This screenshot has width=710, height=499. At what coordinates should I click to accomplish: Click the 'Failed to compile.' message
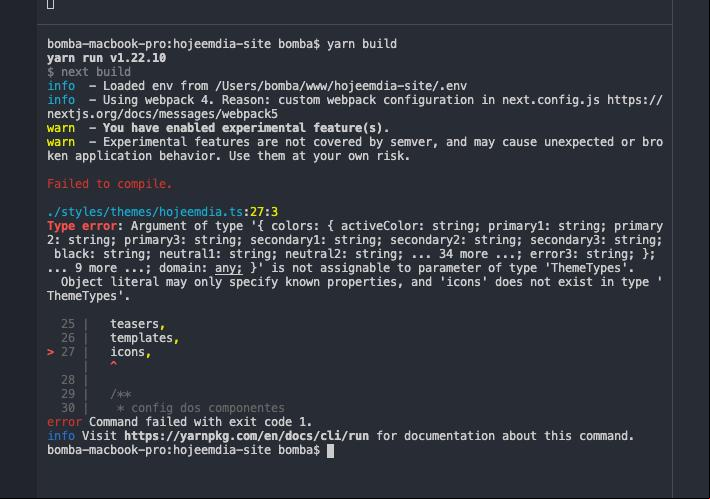110,184
